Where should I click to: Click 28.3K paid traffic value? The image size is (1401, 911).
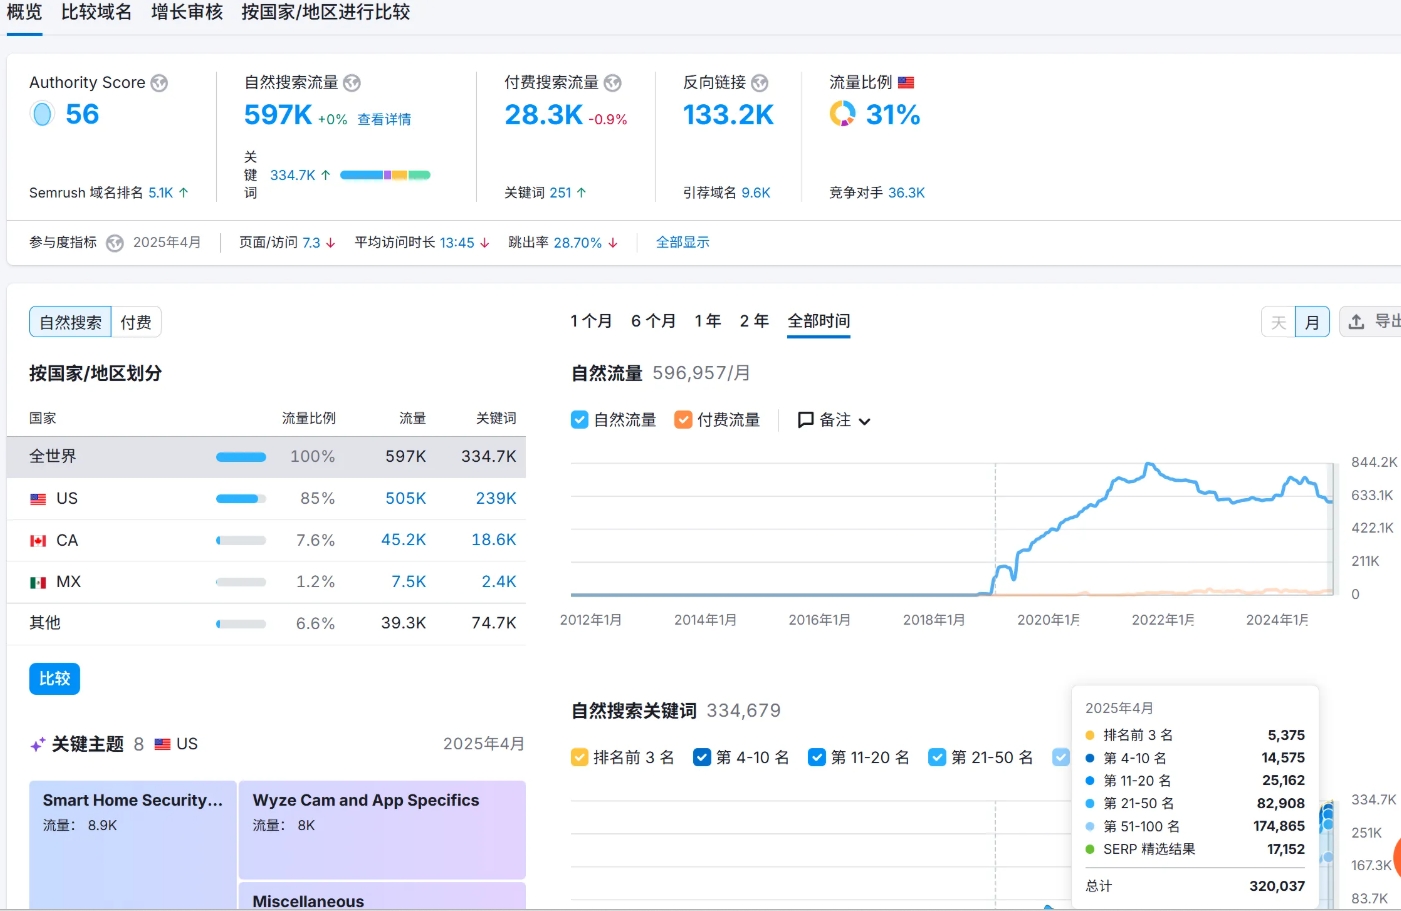point(544,115)
